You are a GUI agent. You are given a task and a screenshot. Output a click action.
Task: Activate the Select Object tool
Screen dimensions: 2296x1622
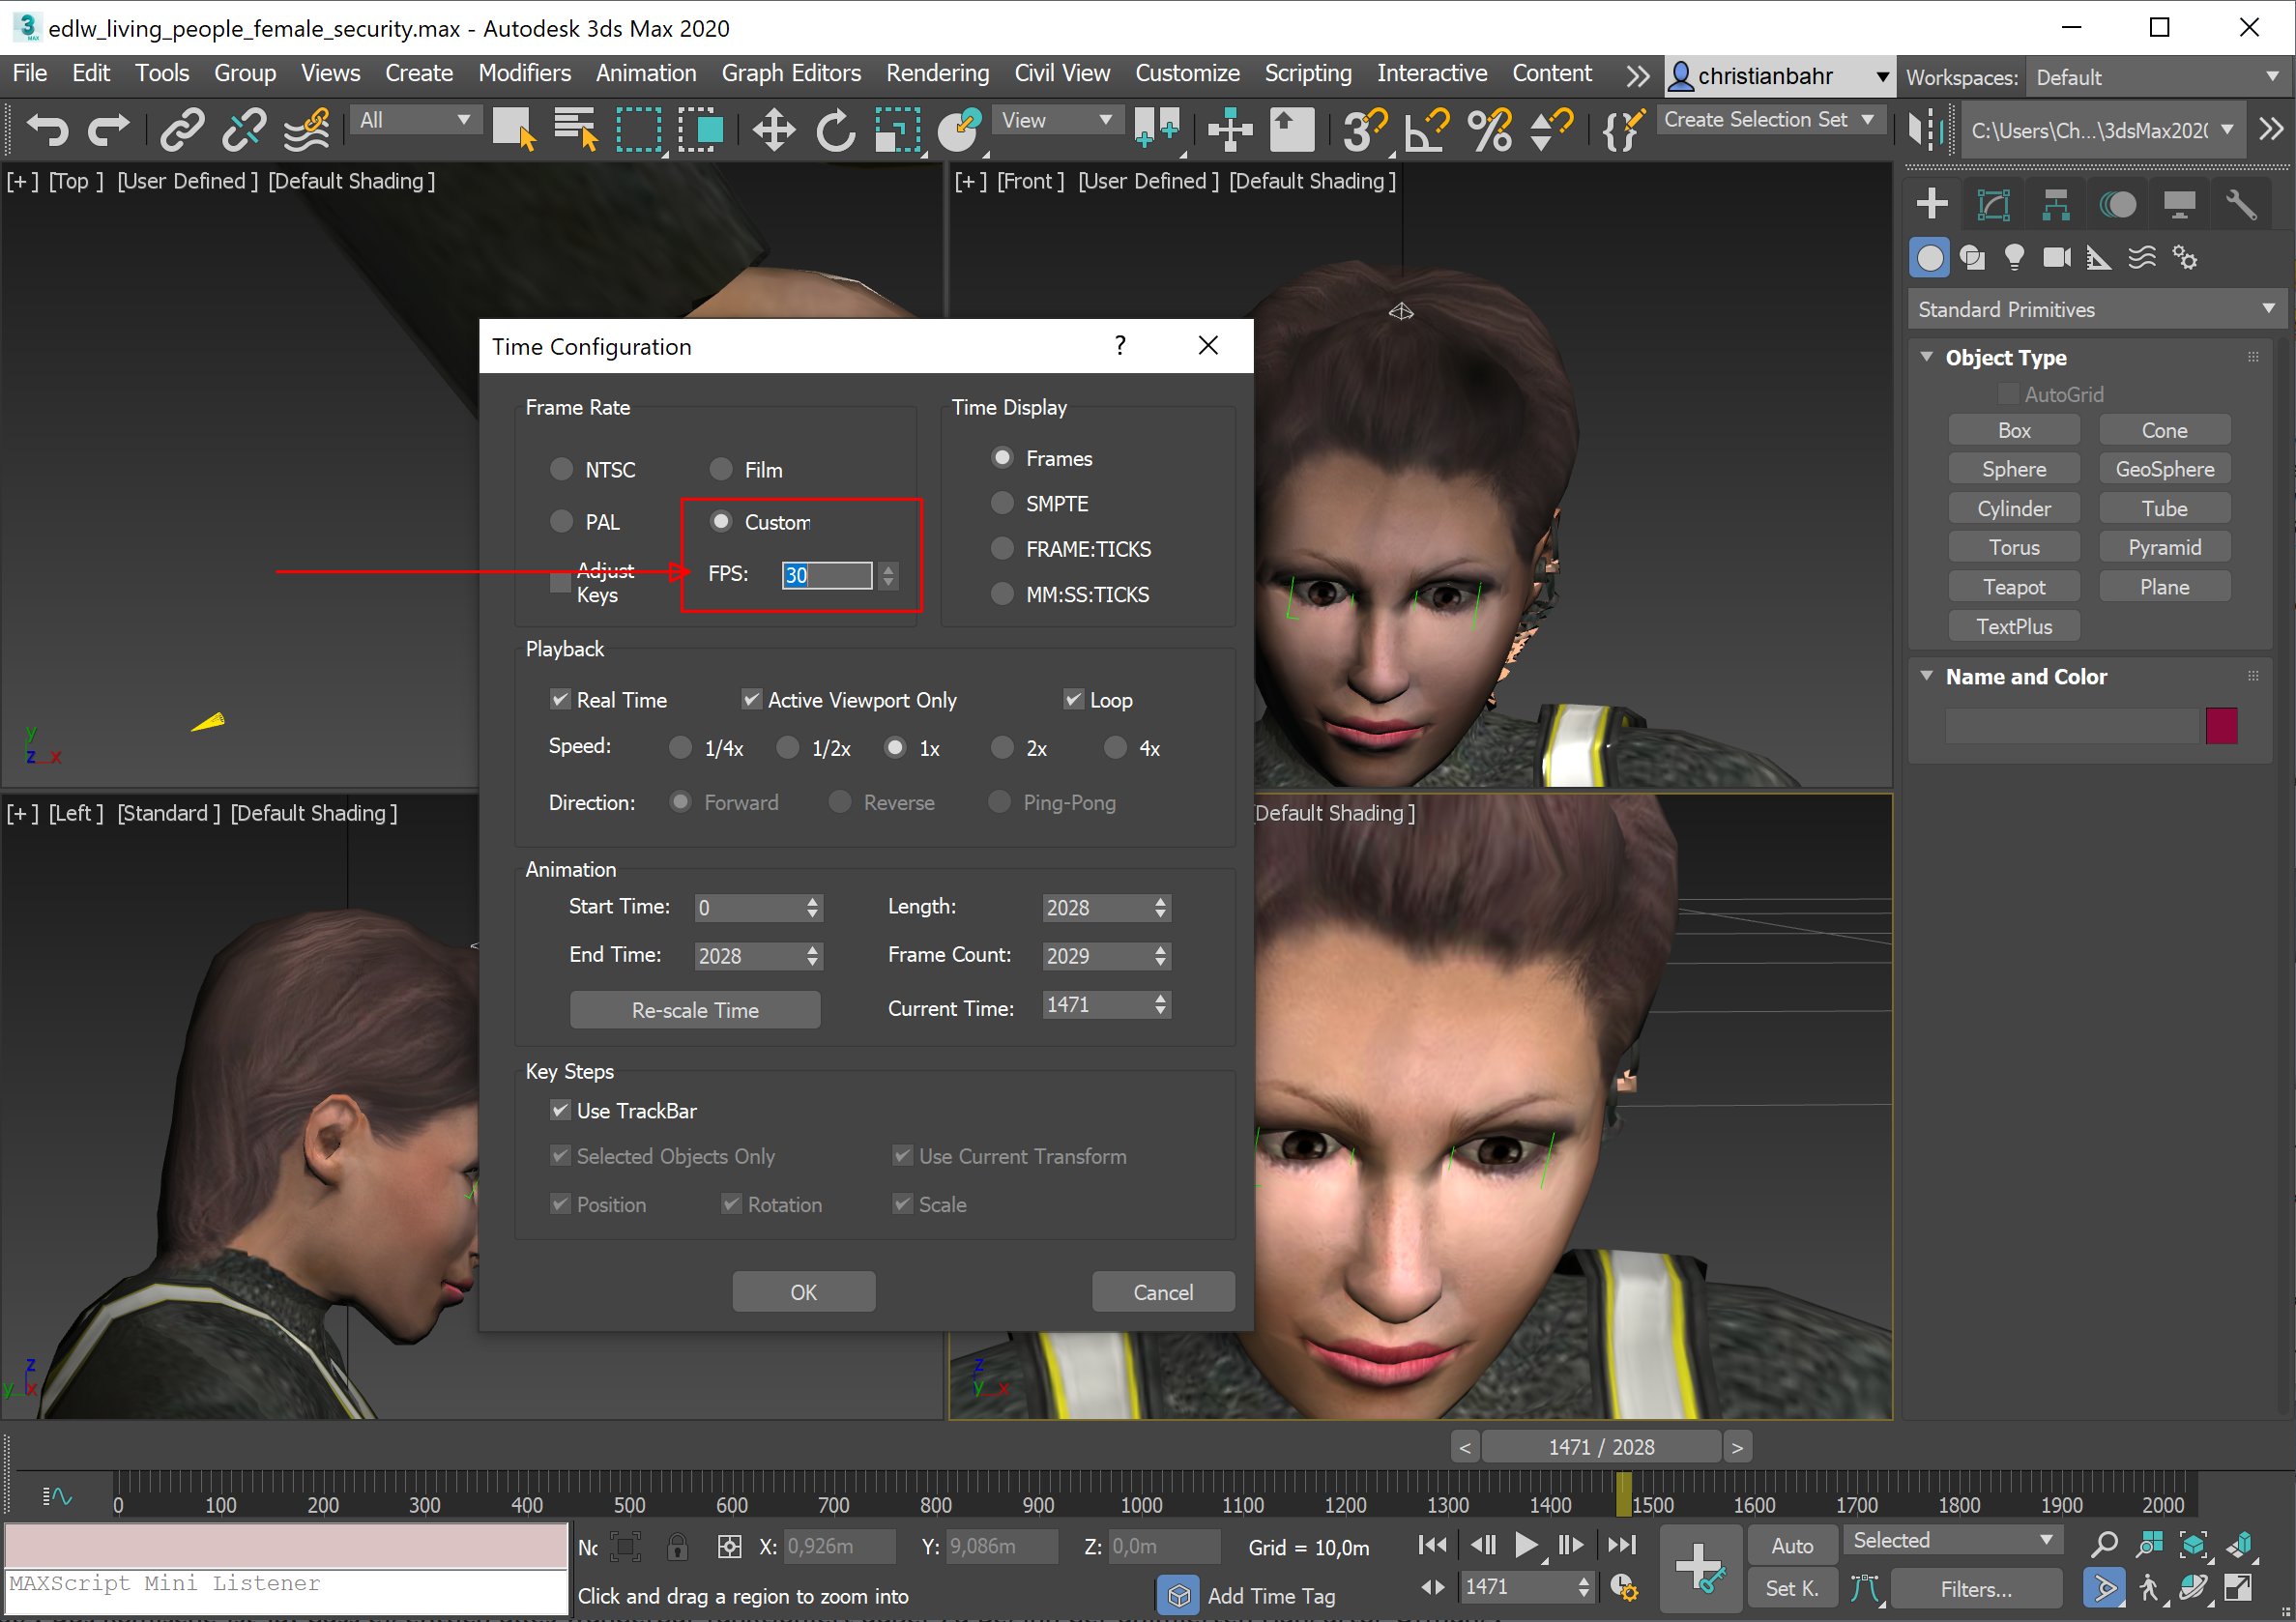click(x=515, y=131)
